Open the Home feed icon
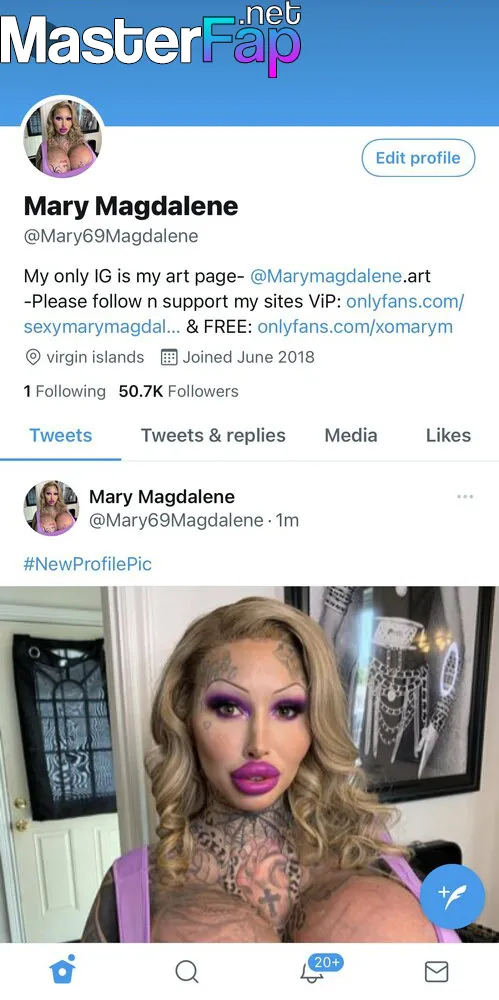 [x=63, y=970]
